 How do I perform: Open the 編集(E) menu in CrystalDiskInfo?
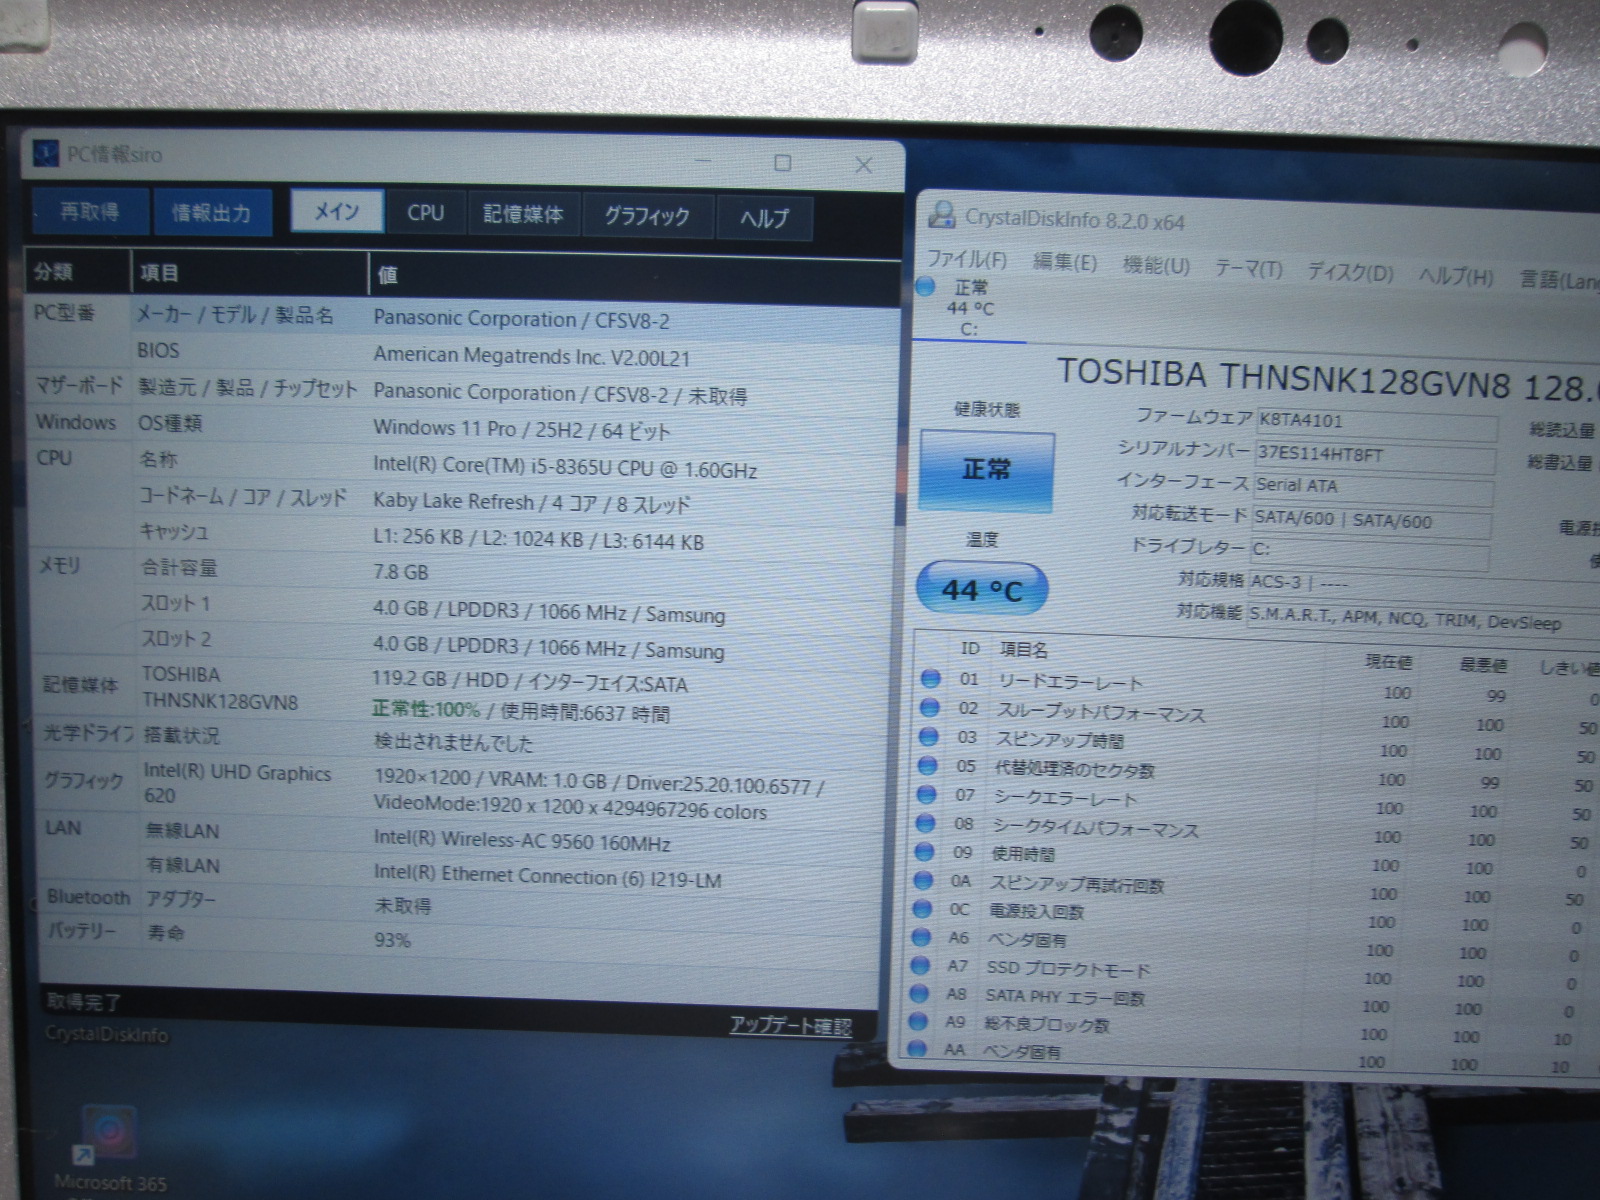point(1064,262)
